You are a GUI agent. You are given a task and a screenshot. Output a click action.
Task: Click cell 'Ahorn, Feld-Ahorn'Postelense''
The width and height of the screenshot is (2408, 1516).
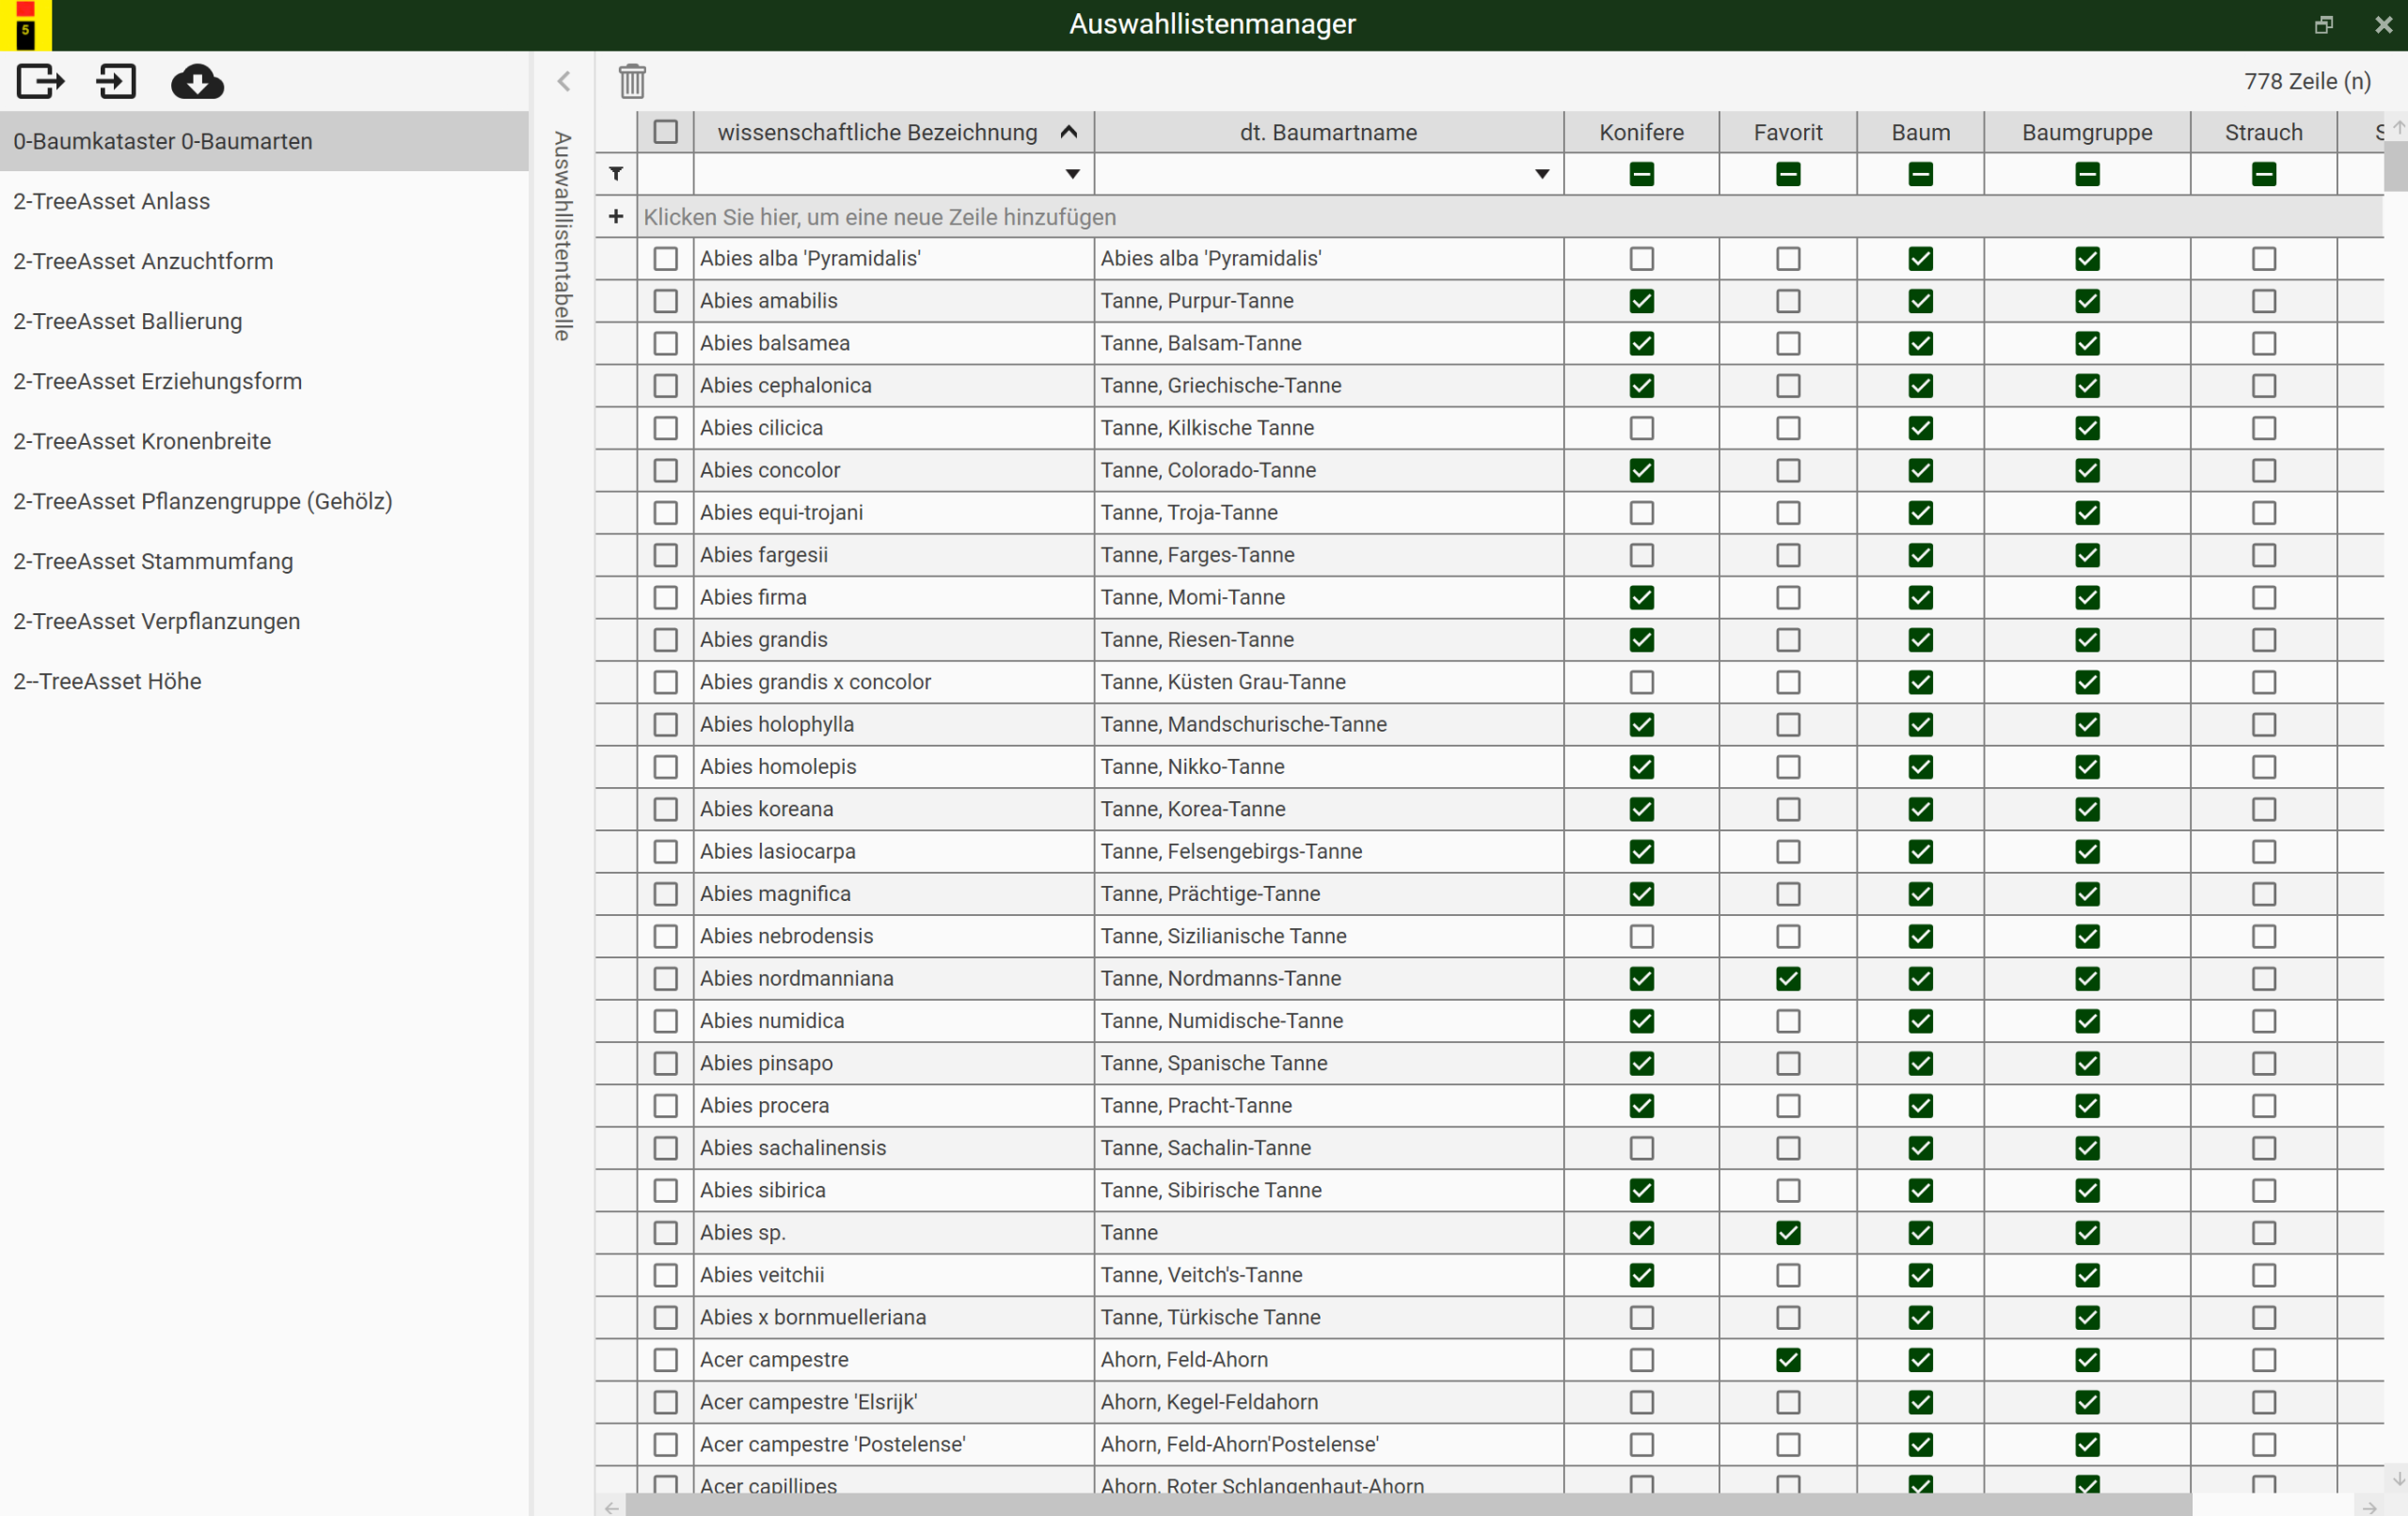[1329, 1445]
